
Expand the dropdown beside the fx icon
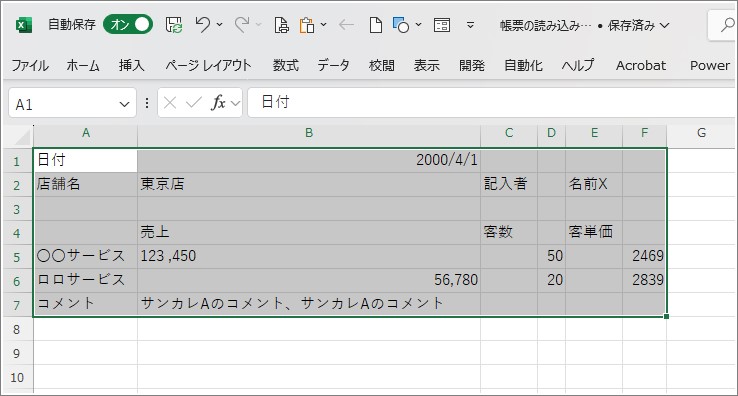tap(236, 103)
